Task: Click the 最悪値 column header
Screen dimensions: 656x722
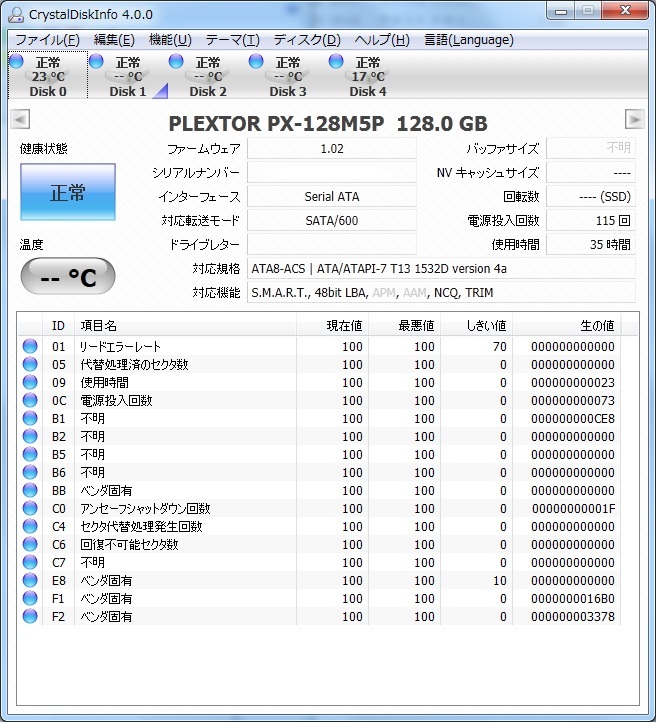Action: tap(405, 326)
